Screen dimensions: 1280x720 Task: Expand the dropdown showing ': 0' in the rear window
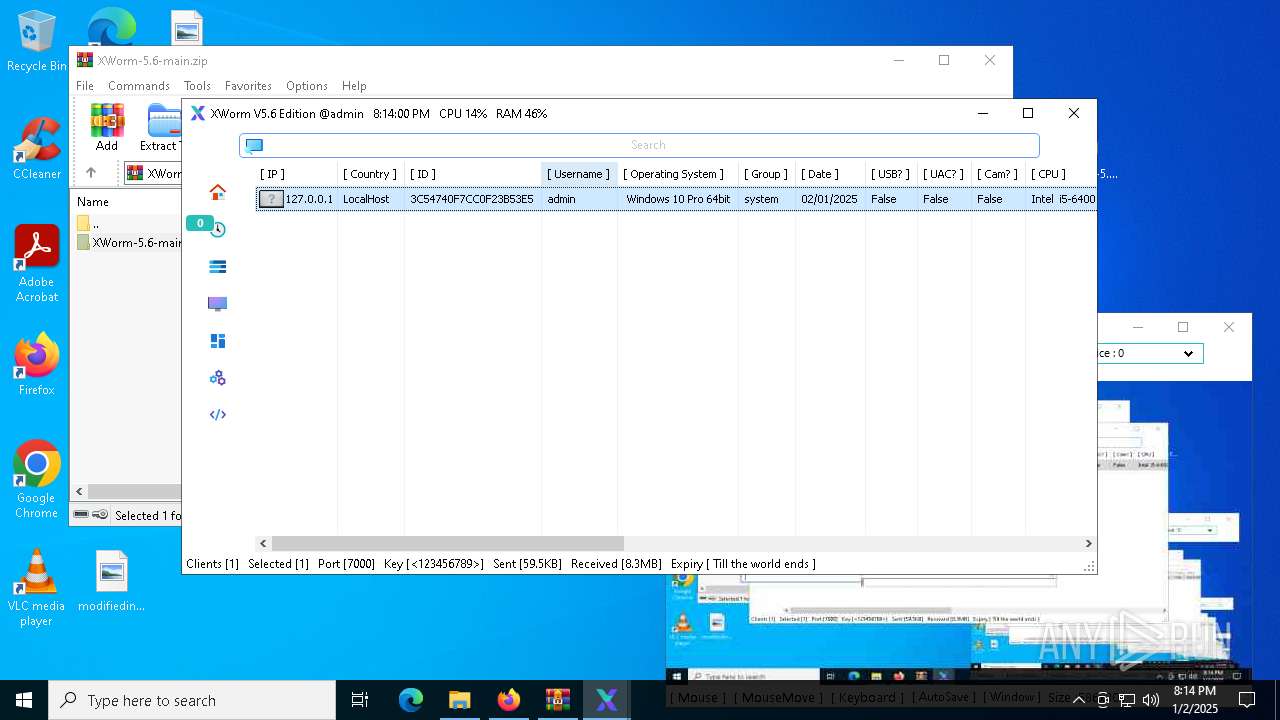(x=1188, y=353)
